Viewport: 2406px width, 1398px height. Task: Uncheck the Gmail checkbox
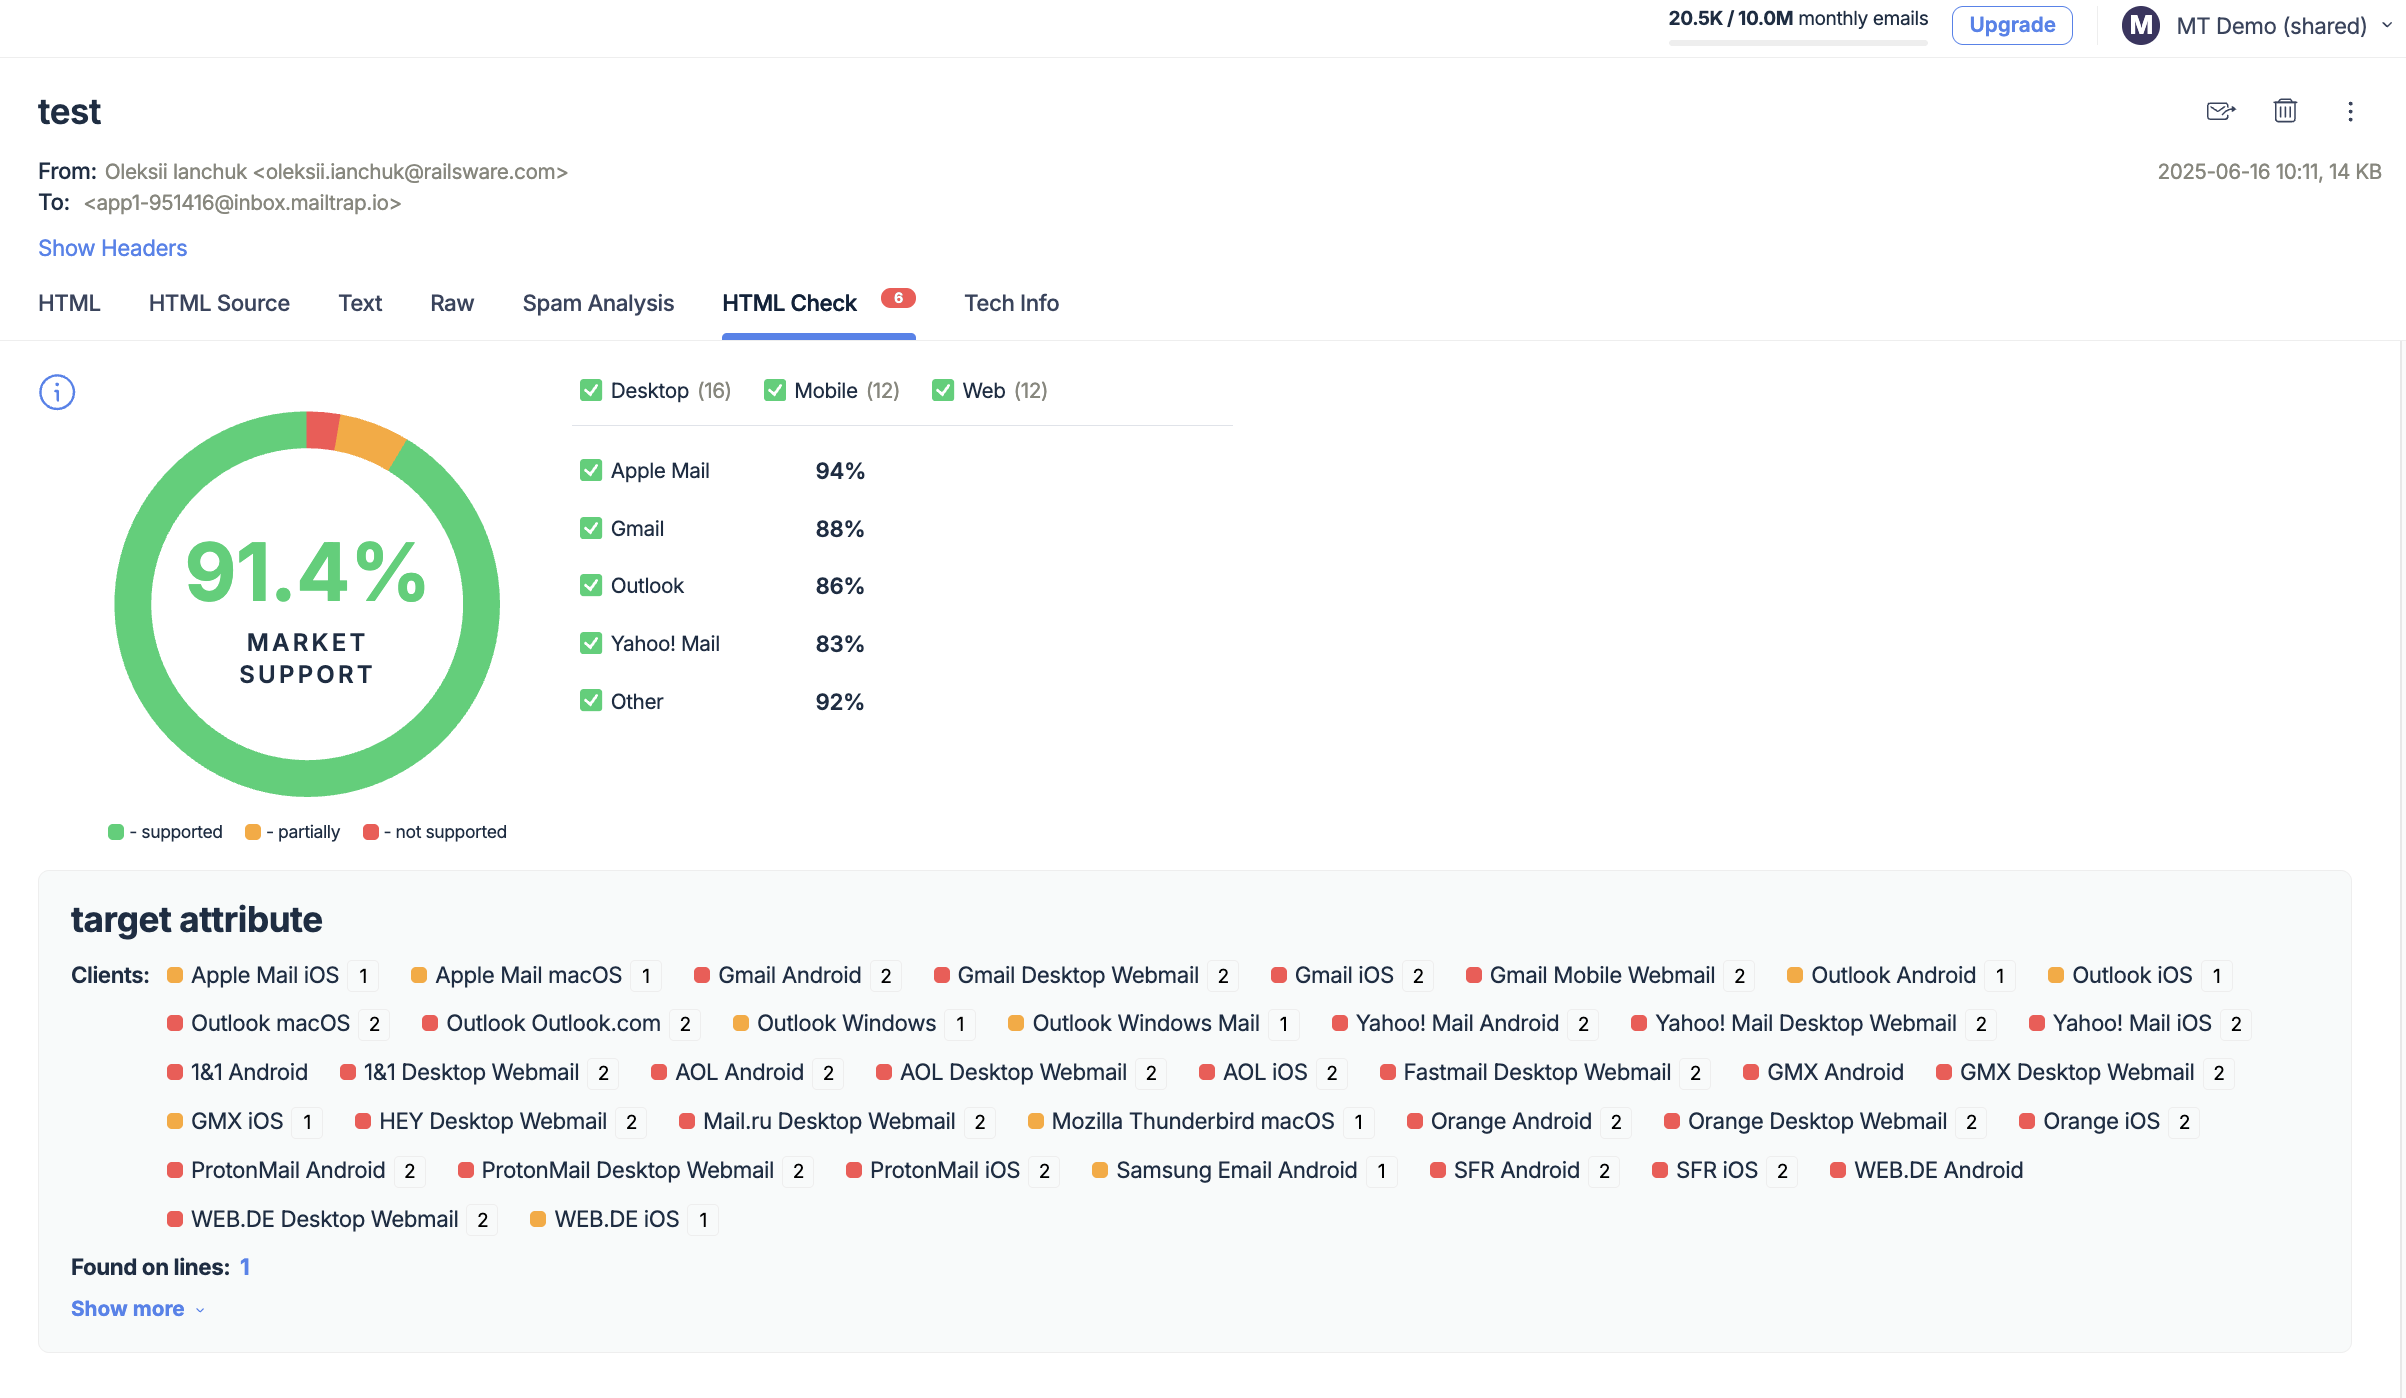[x=590, y=528]
